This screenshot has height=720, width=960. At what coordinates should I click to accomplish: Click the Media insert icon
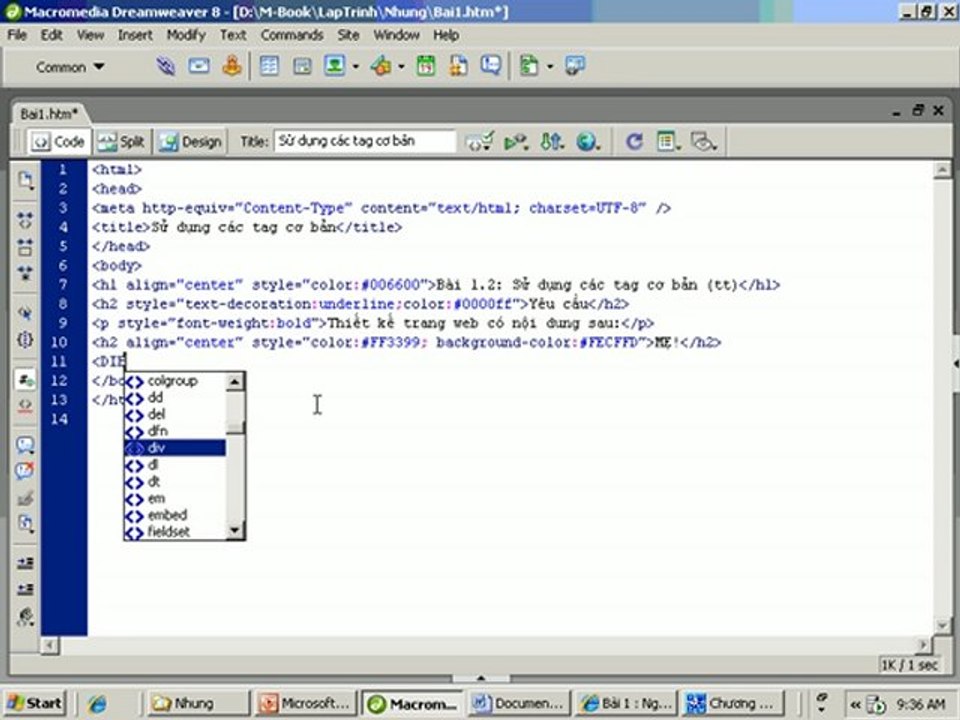click(381, 66)
